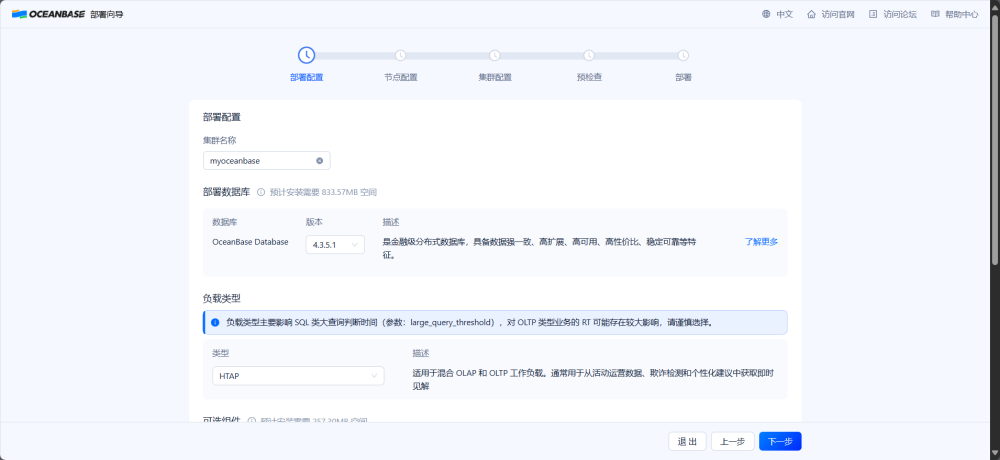Click the 部署配置 step clock icon
This screenshot has height=460, width=1000.
click(x=307, y=56)
